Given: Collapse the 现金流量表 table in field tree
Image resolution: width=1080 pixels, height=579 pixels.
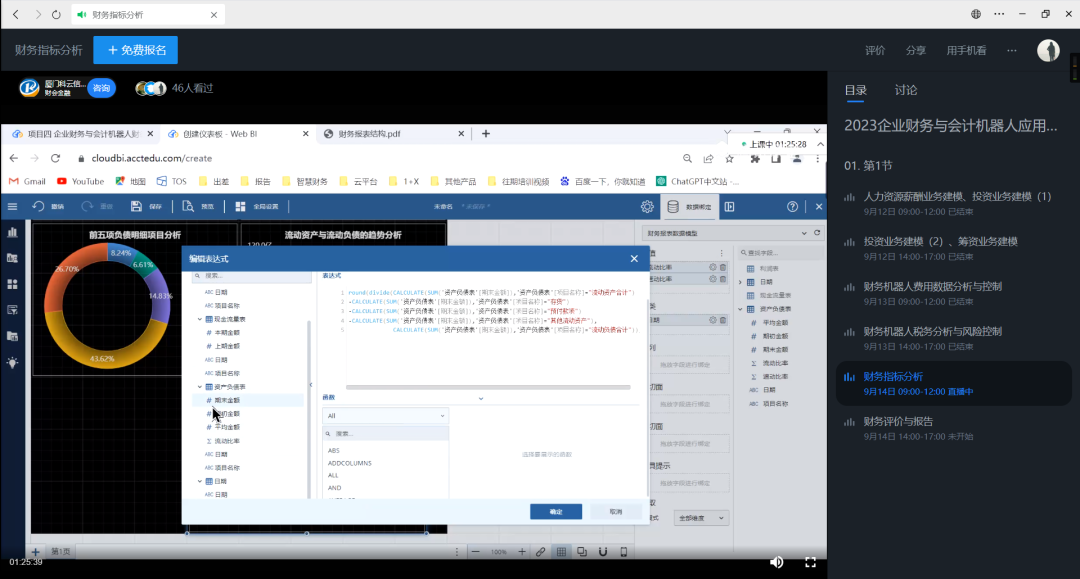Looking at the screenshot, I should (x=200, y=319).
